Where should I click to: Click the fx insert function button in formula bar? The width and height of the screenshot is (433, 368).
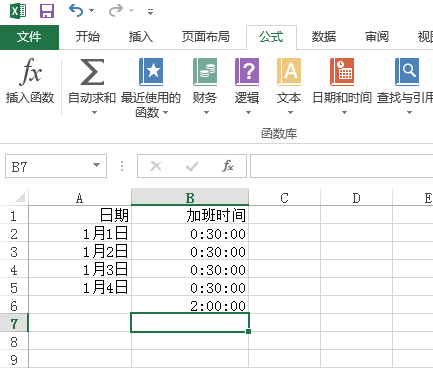click(x=228, y=166)
